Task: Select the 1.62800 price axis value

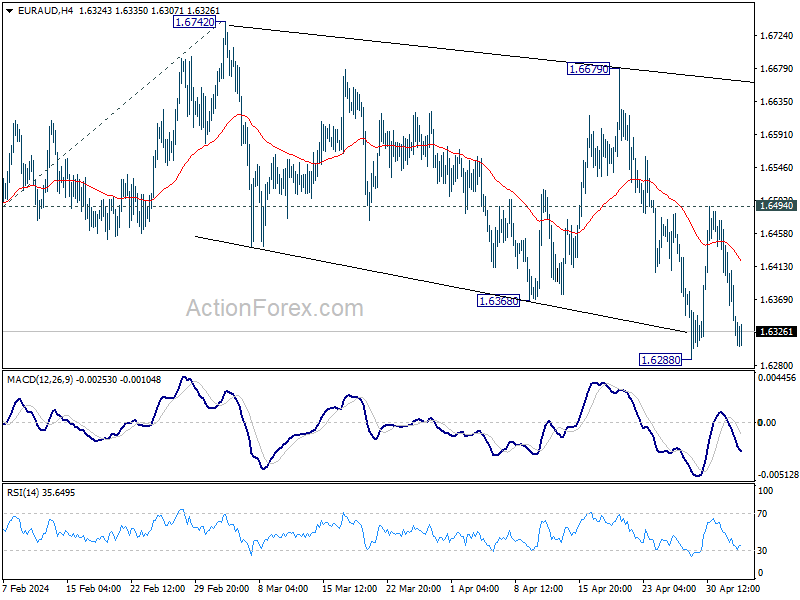Action: point(777,365)
